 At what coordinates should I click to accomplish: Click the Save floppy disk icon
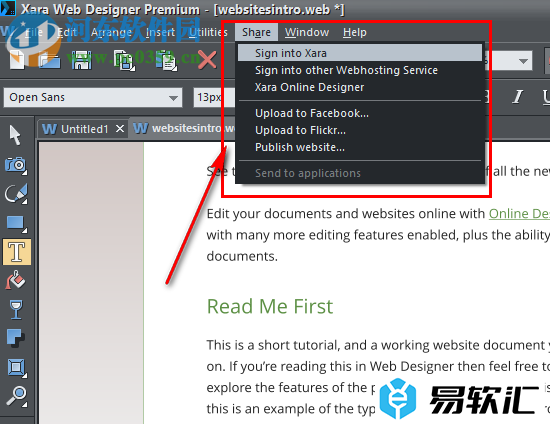click(81, 60)
